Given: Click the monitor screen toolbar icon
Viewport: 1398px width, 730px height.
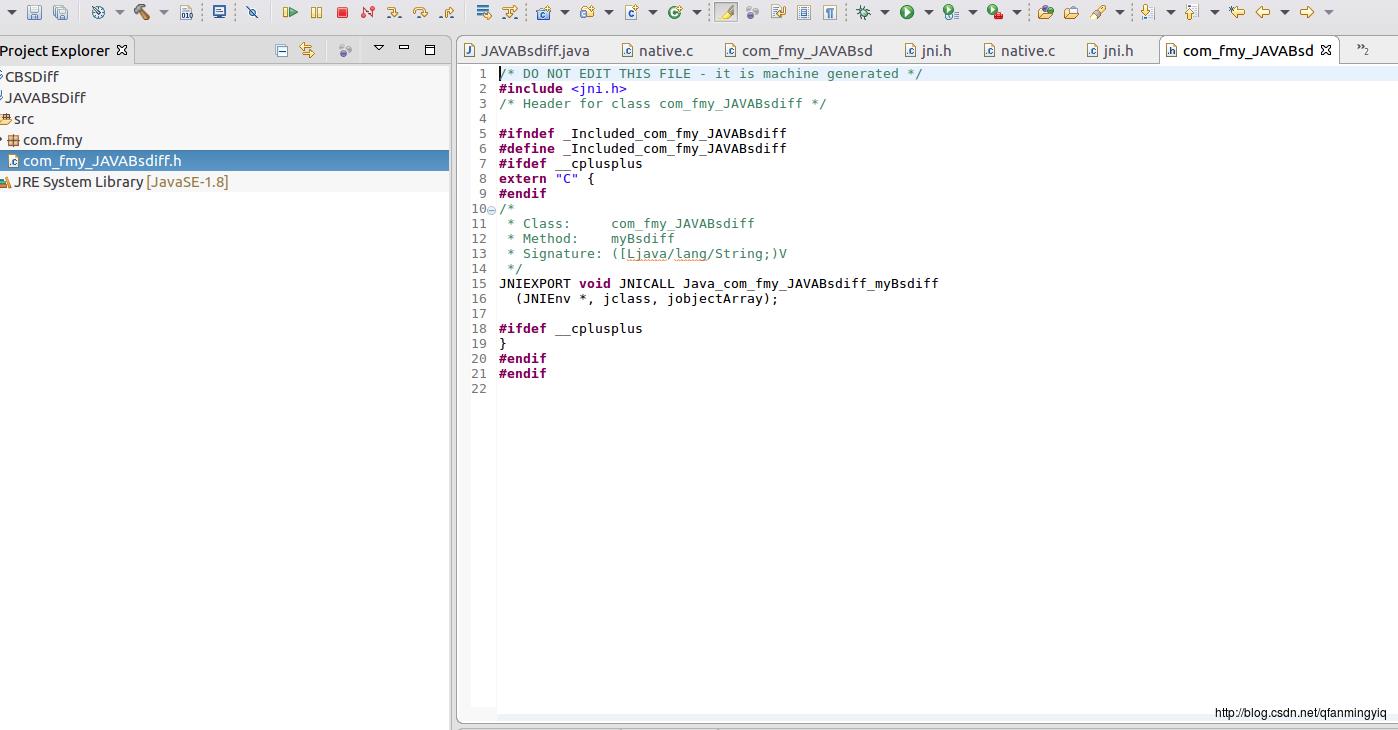Looking at the screenshot, I should [219, 11].
